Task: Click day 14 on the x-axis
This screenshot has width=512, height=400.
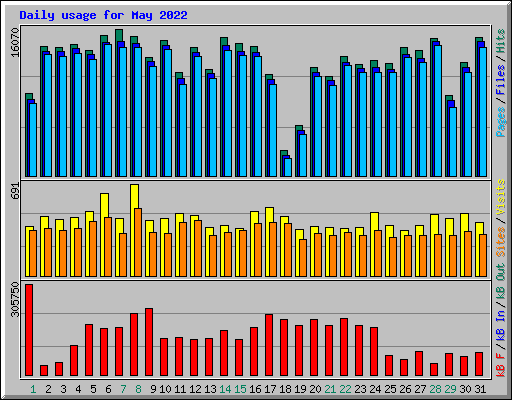Action: point(225,389)
